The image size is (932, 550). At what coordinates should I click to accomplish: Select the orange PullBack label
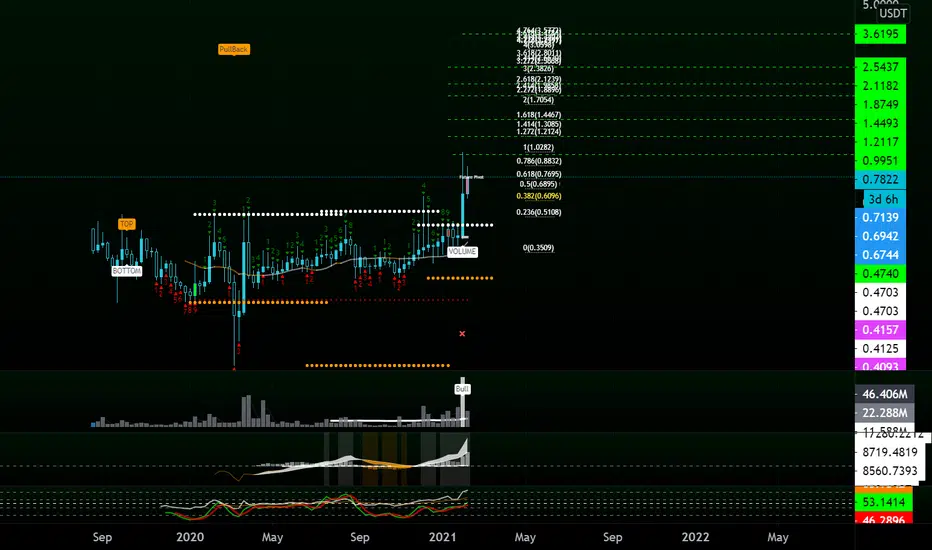234,49
